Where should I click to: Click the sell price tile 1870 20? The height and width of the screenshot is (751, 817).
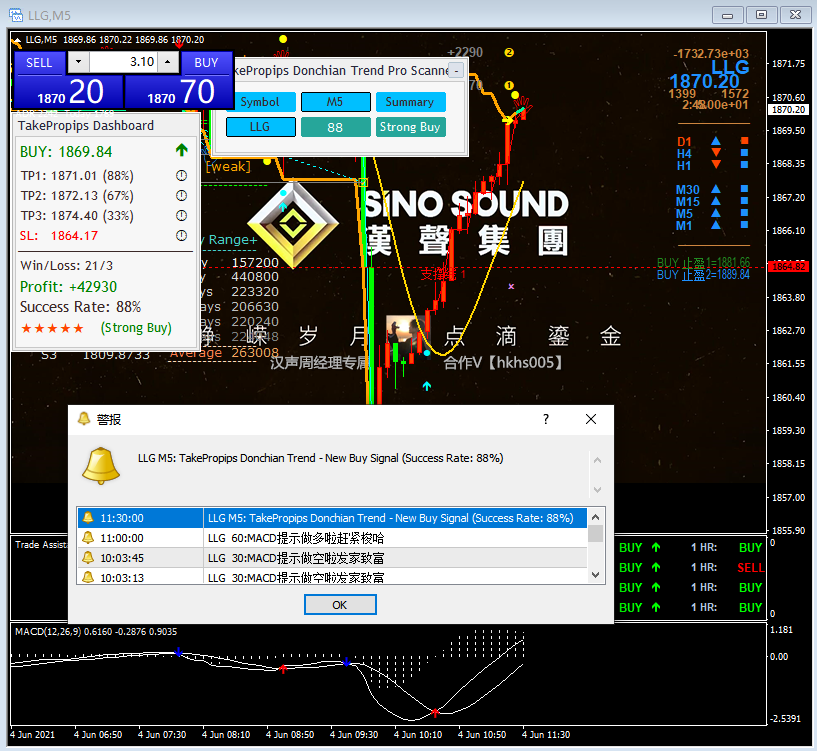point(68,92)
